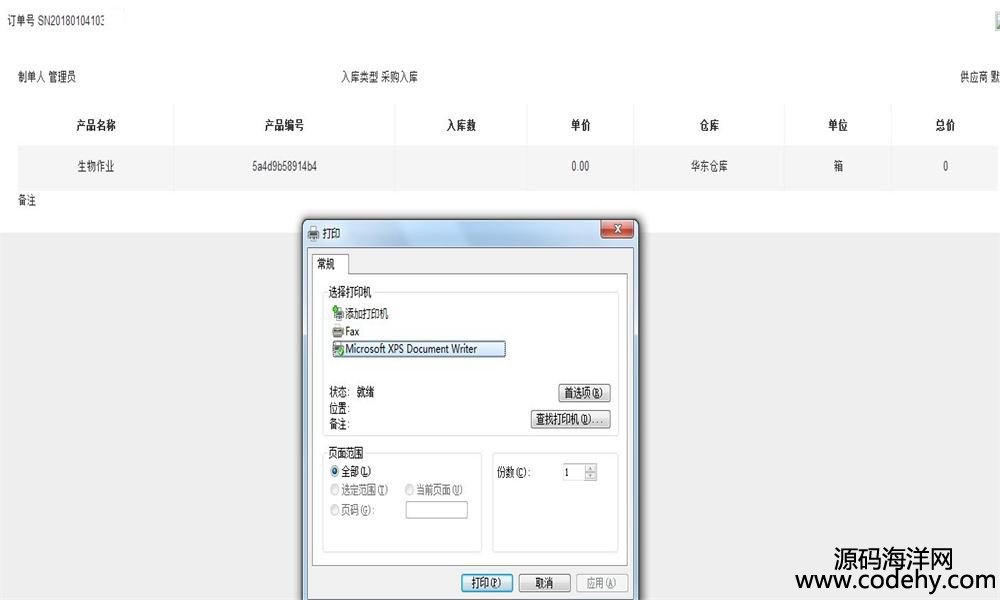Click the unit price cell 0.00
Viewport: 1000px width, 600px height.
tap(580, 166)
